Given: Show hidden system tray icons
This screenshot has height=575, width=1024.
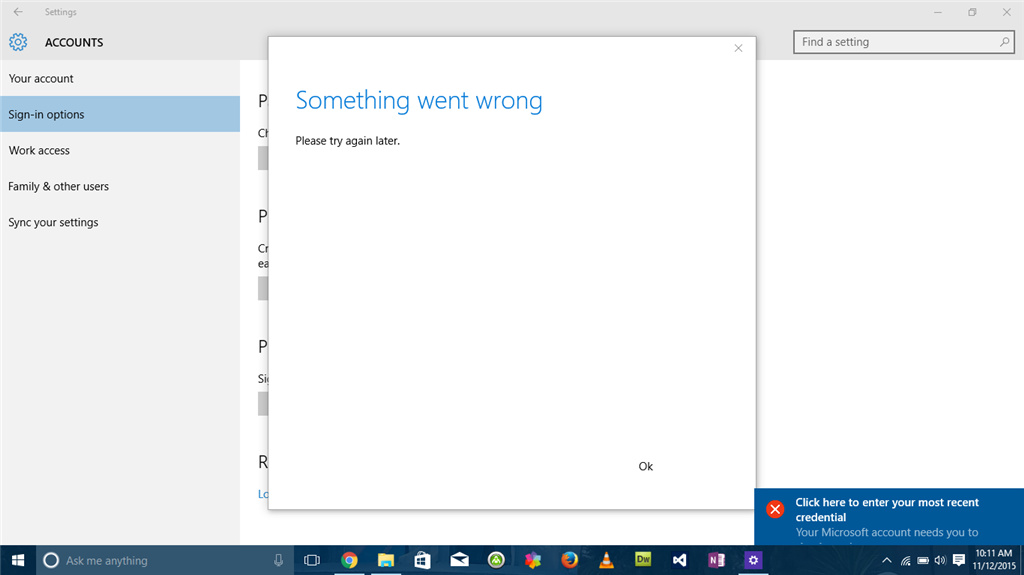Looking at the screenshot, I should (886, 561).
